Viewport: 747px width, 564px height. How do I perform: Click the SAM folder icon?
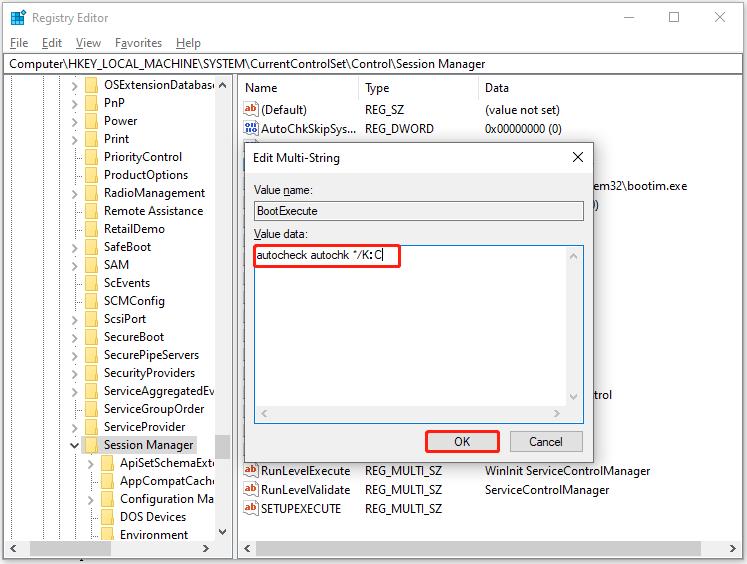pos(91,265)
